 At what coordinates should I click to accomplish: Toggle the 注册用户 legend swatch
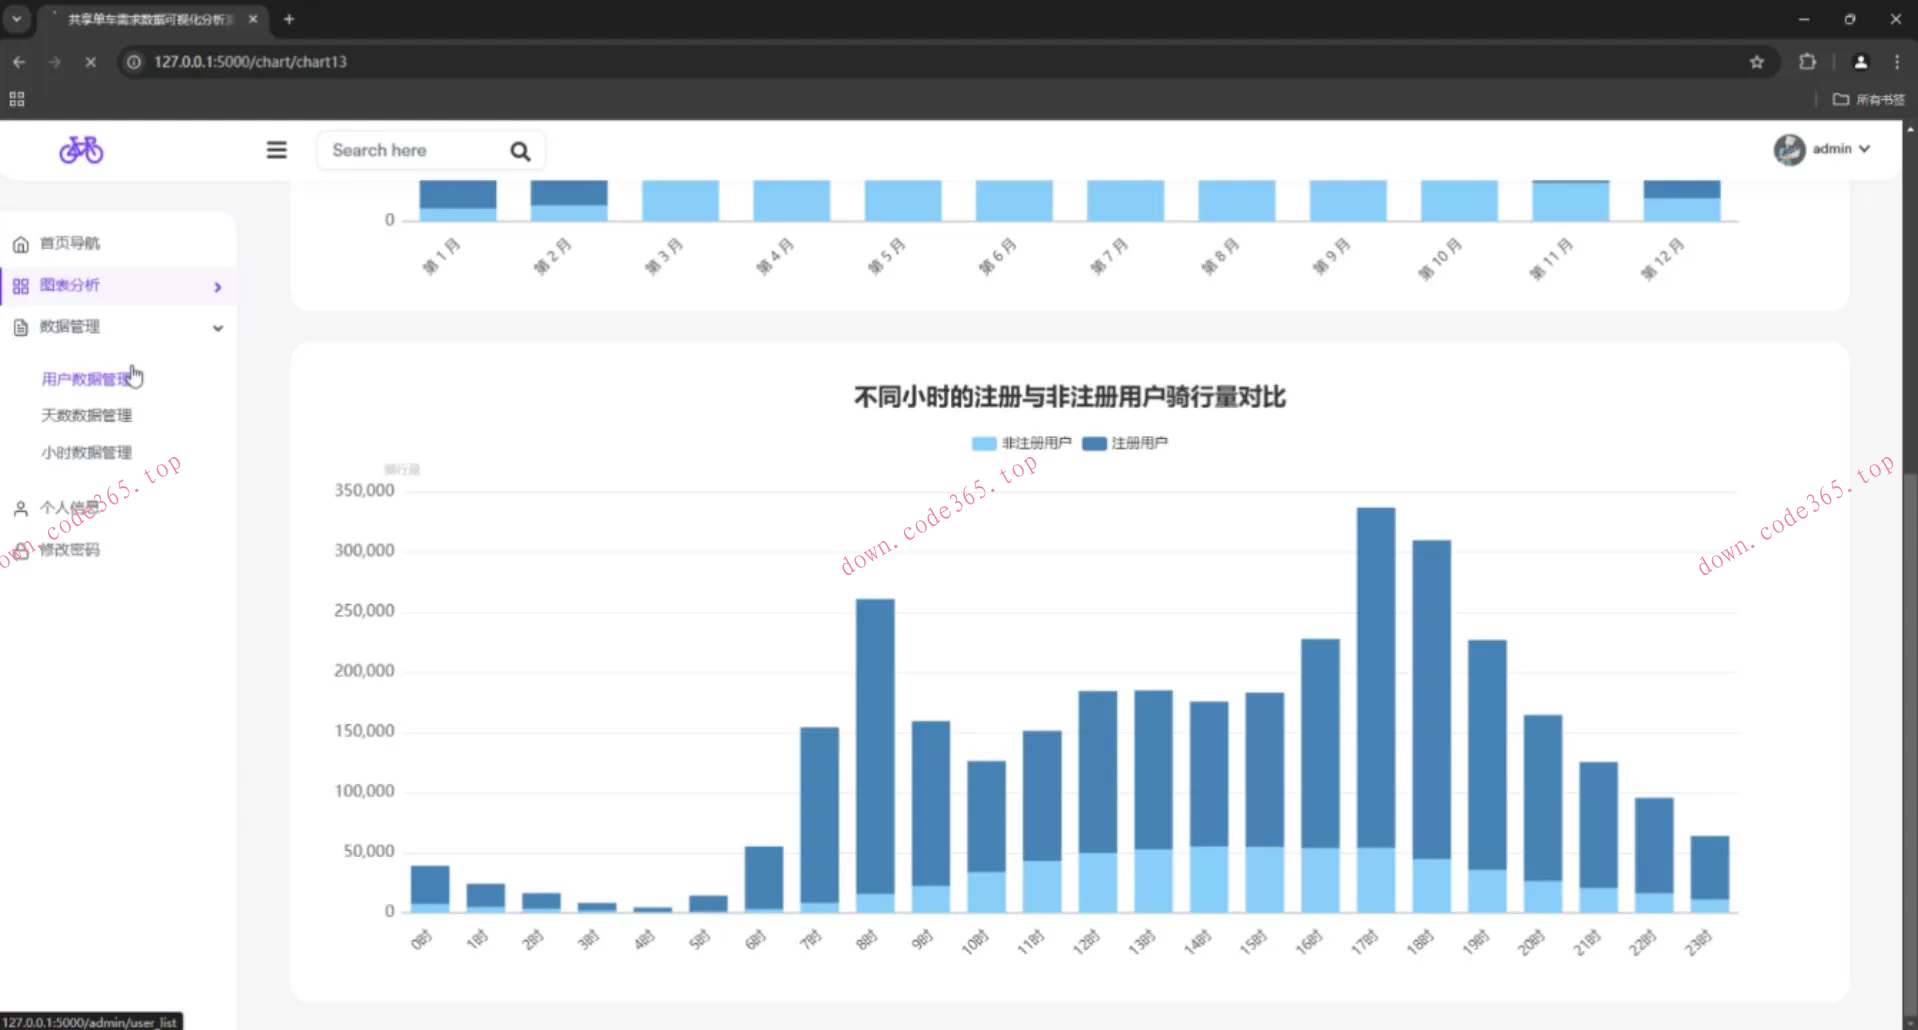click(x=1094, y=443)
